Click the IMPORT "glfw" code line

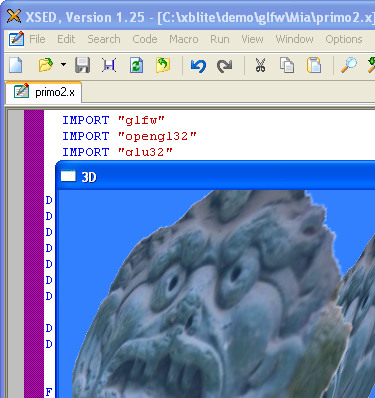coord(113,120)
